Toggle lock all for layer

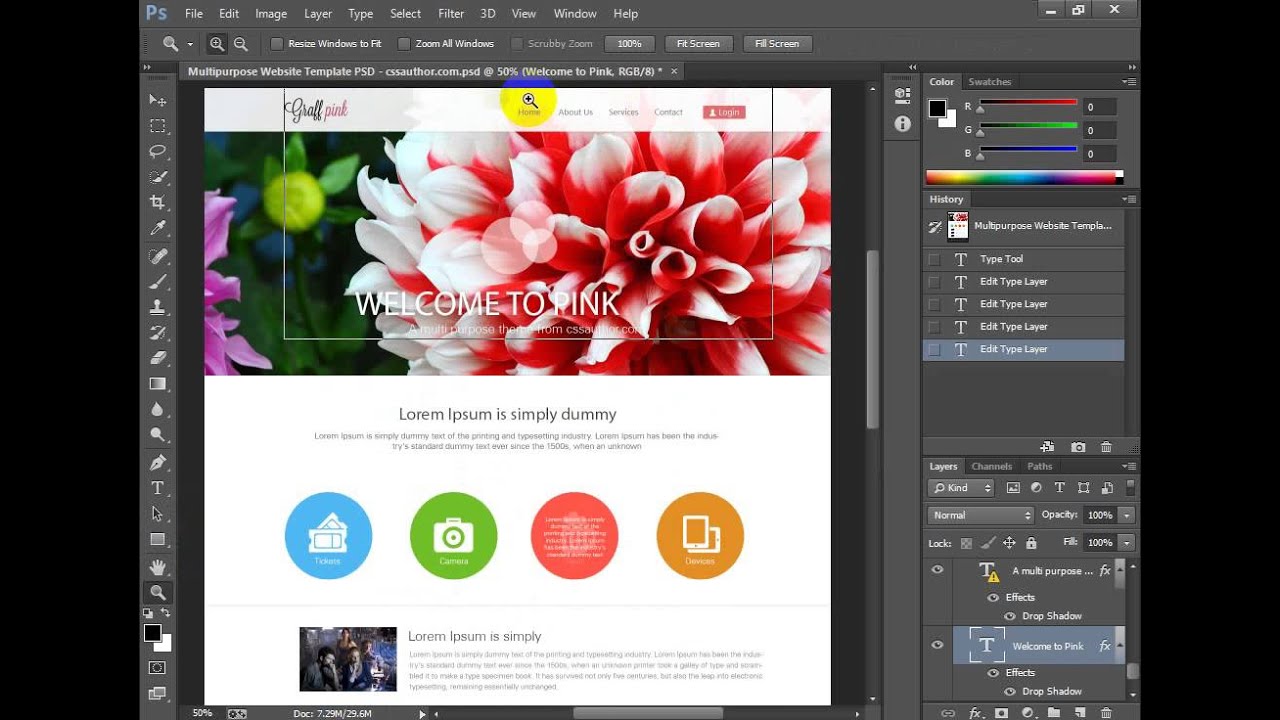pos(1031,543)
